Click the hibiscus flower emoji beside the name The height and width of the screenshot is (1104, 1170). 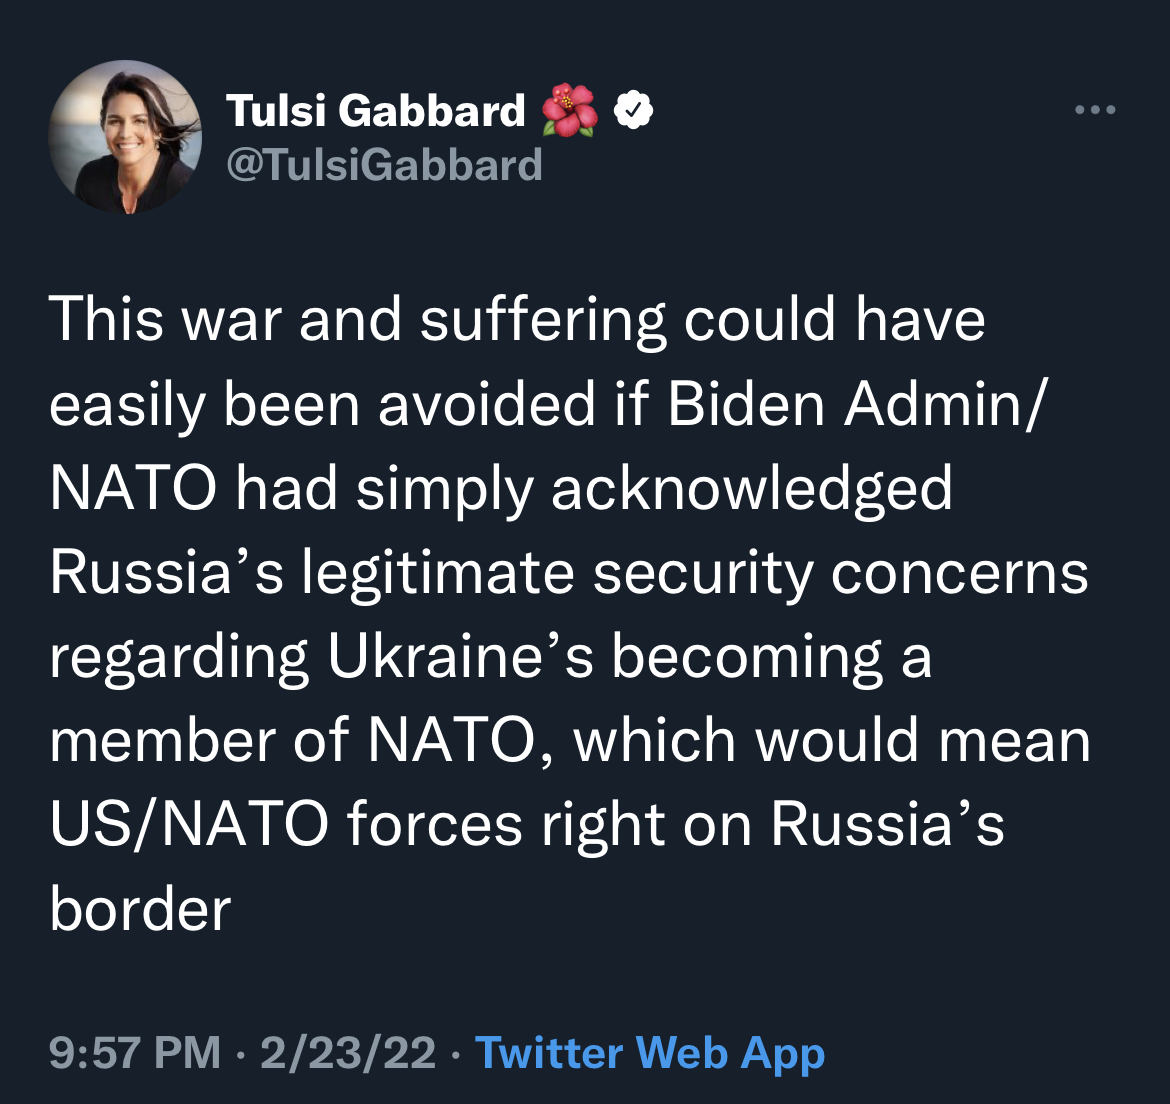(569, 110)
